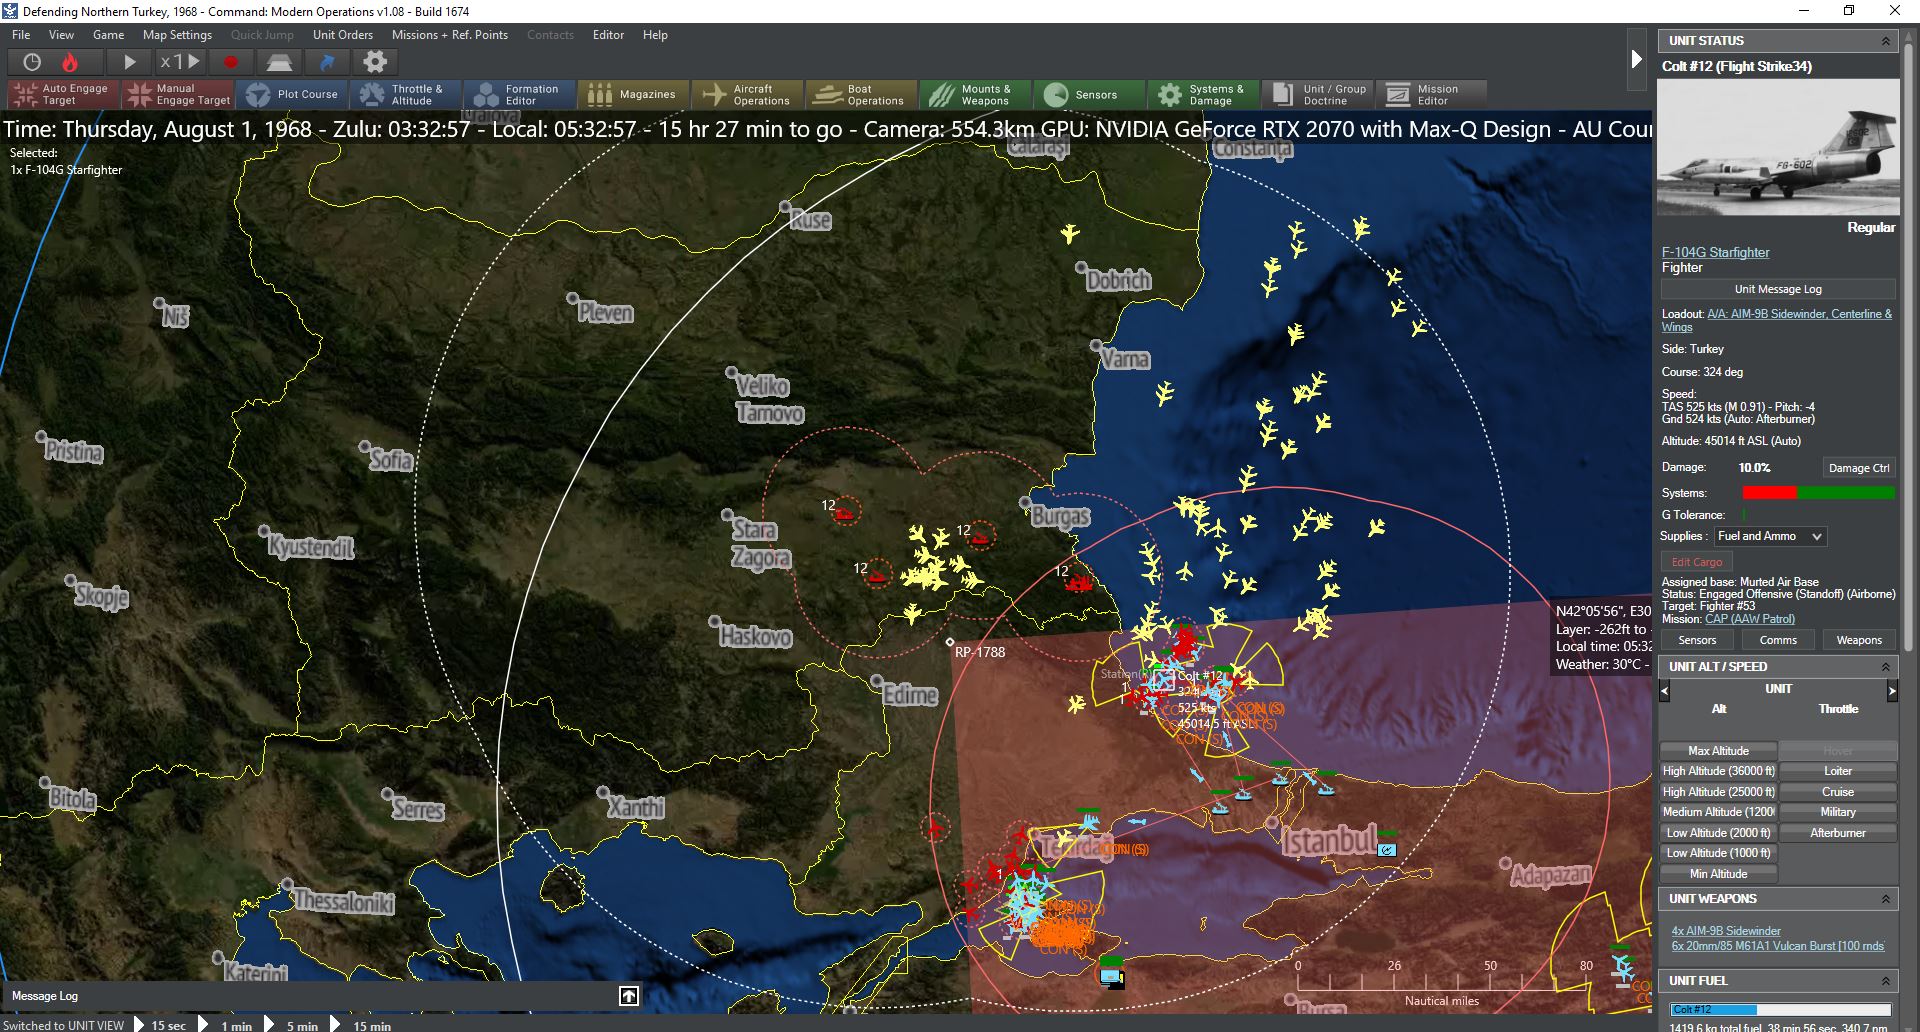Click the 4x AIM-9B Sidewinder weapon link
The image size is (1920, 1032).
click(1726, 931)
